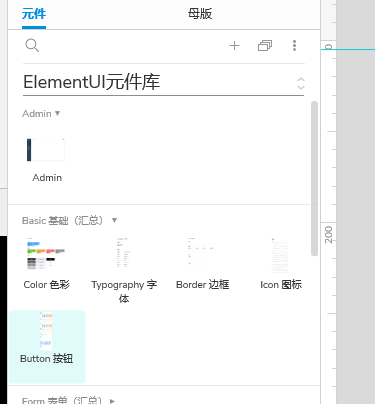375x404 pixels.
Task: Switch to the 母版 tab
Action: (x=200, y=14)
